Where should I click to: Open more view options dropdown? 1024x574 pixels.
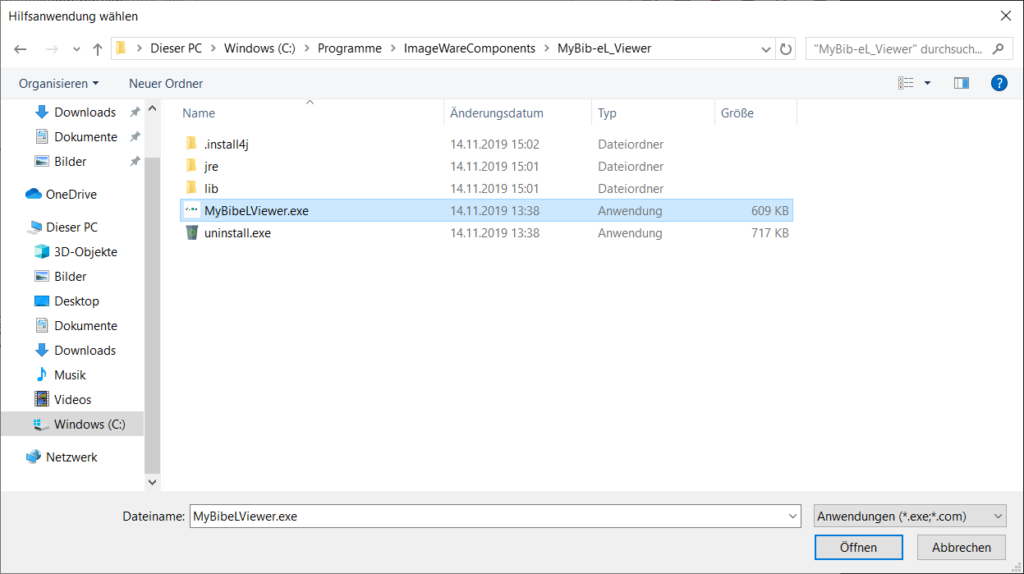pos(927,83)
